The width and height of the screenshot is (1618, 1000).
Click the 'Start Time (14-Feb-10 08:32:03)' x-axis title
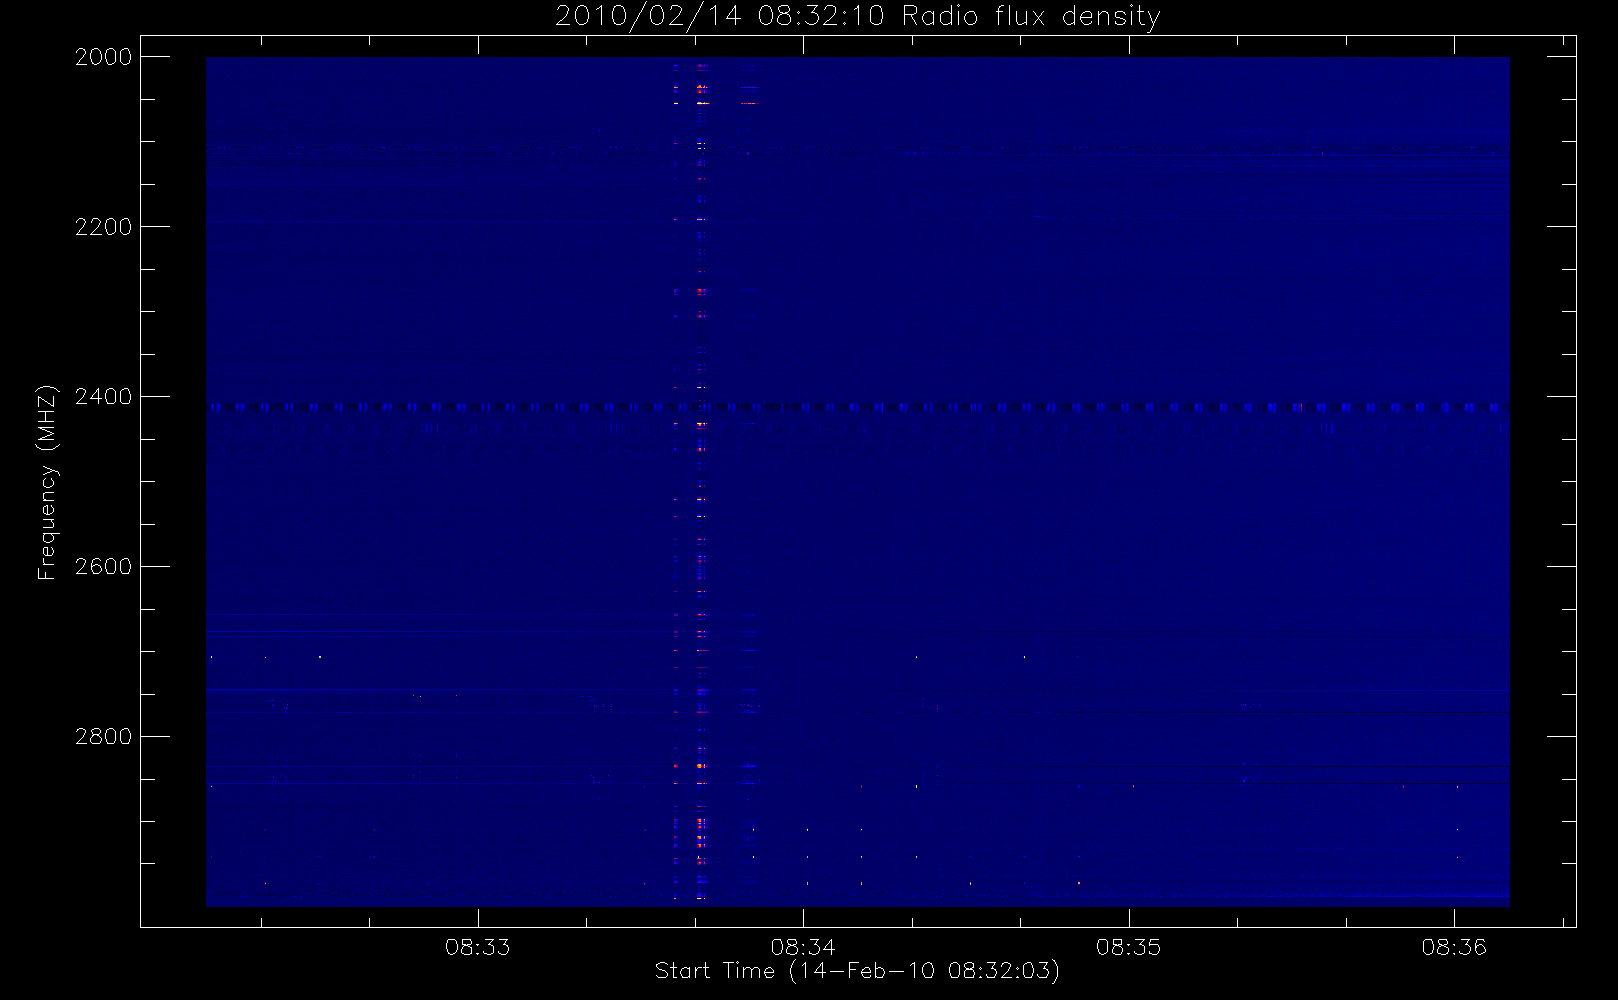point(857,971)
